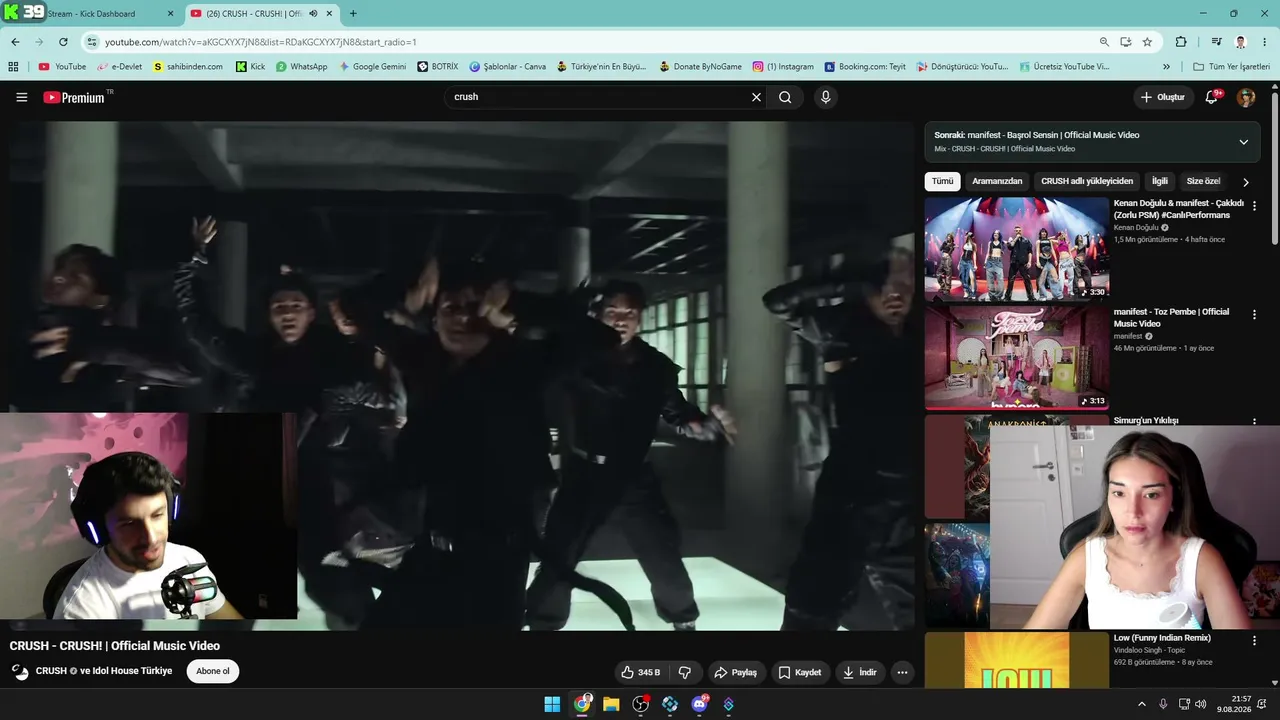Open the e-Devlet bookmark
Image resolution: width=1280 pixels, height=720 pixels.
tap(119, 67)
